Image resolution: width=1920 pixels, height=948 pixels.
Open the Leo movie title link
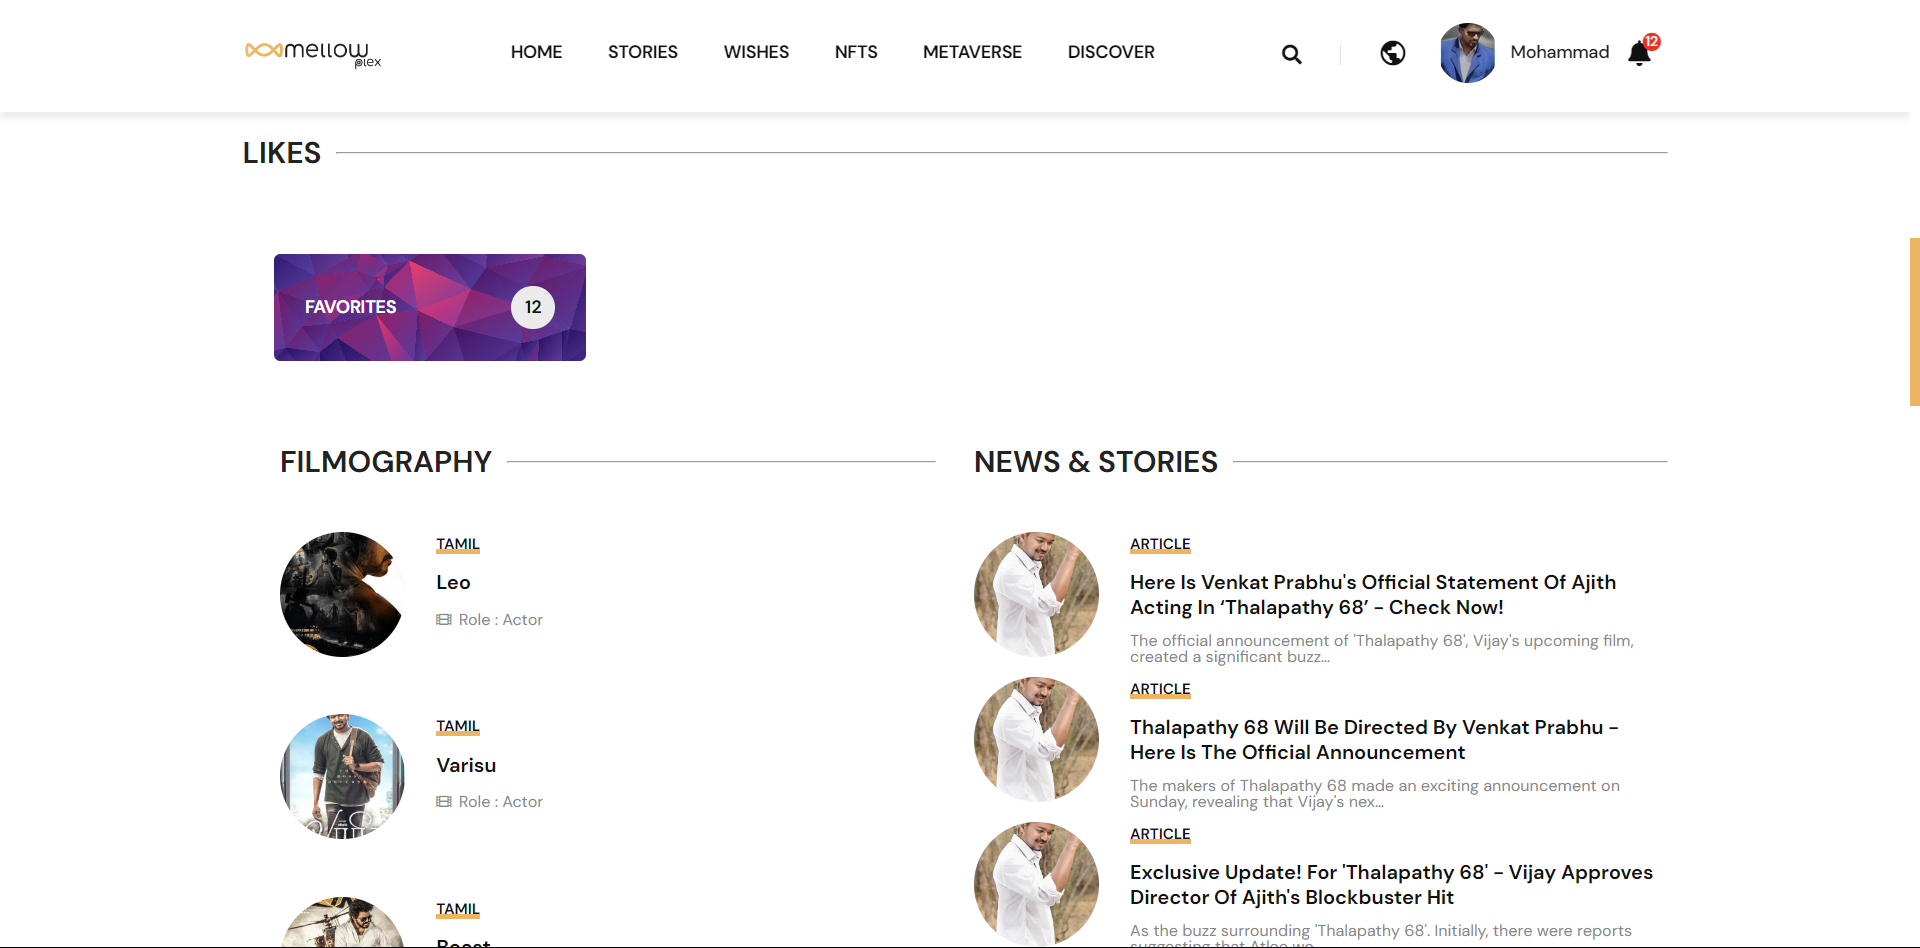coord(453,582)
